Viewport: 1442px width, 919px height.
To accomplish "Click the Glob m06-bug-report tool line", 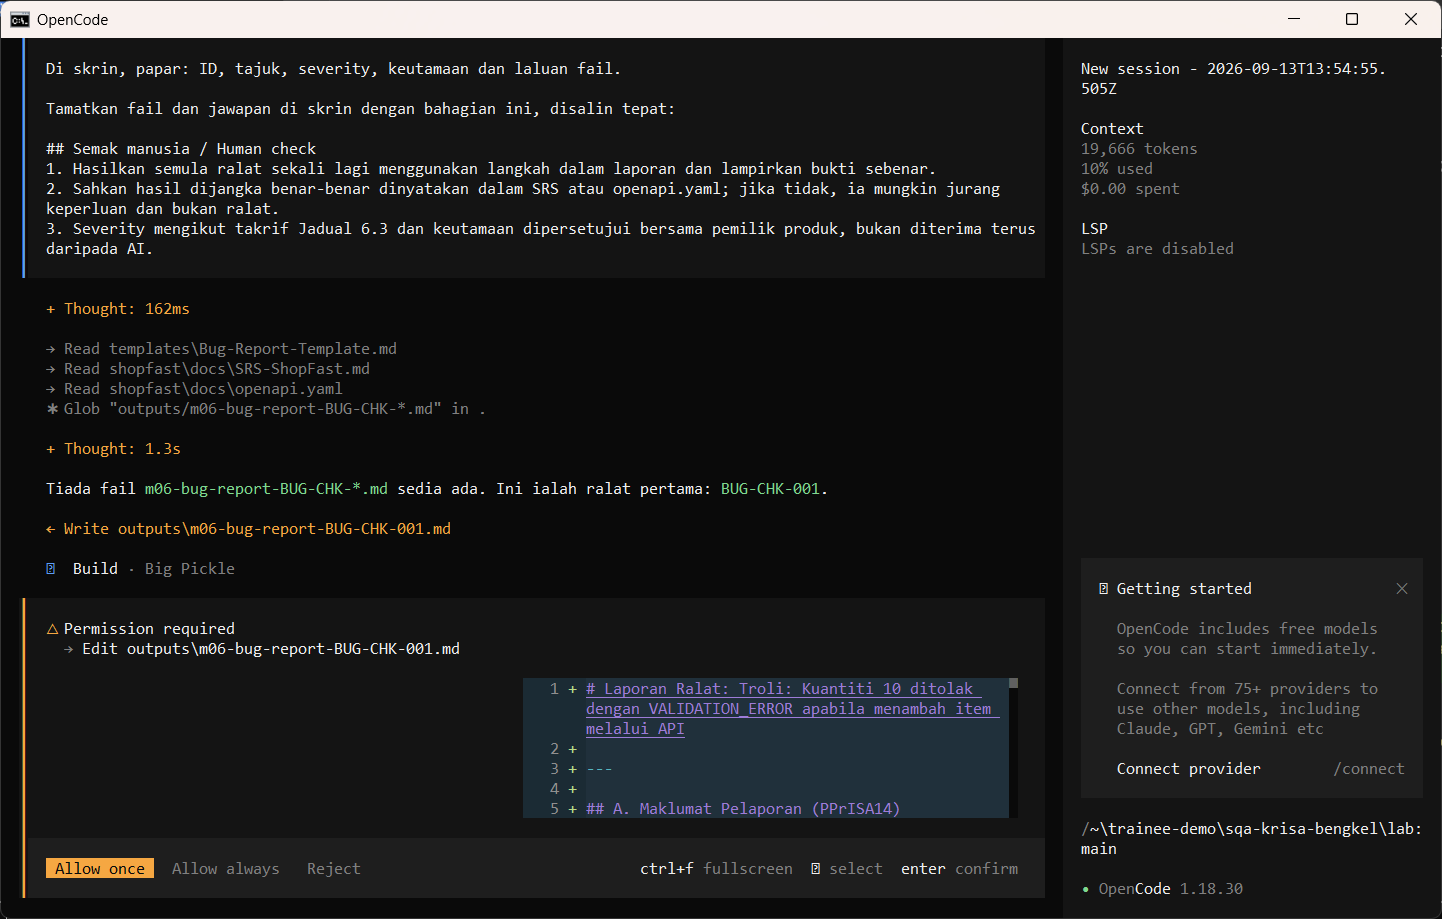I will point(266,408).
